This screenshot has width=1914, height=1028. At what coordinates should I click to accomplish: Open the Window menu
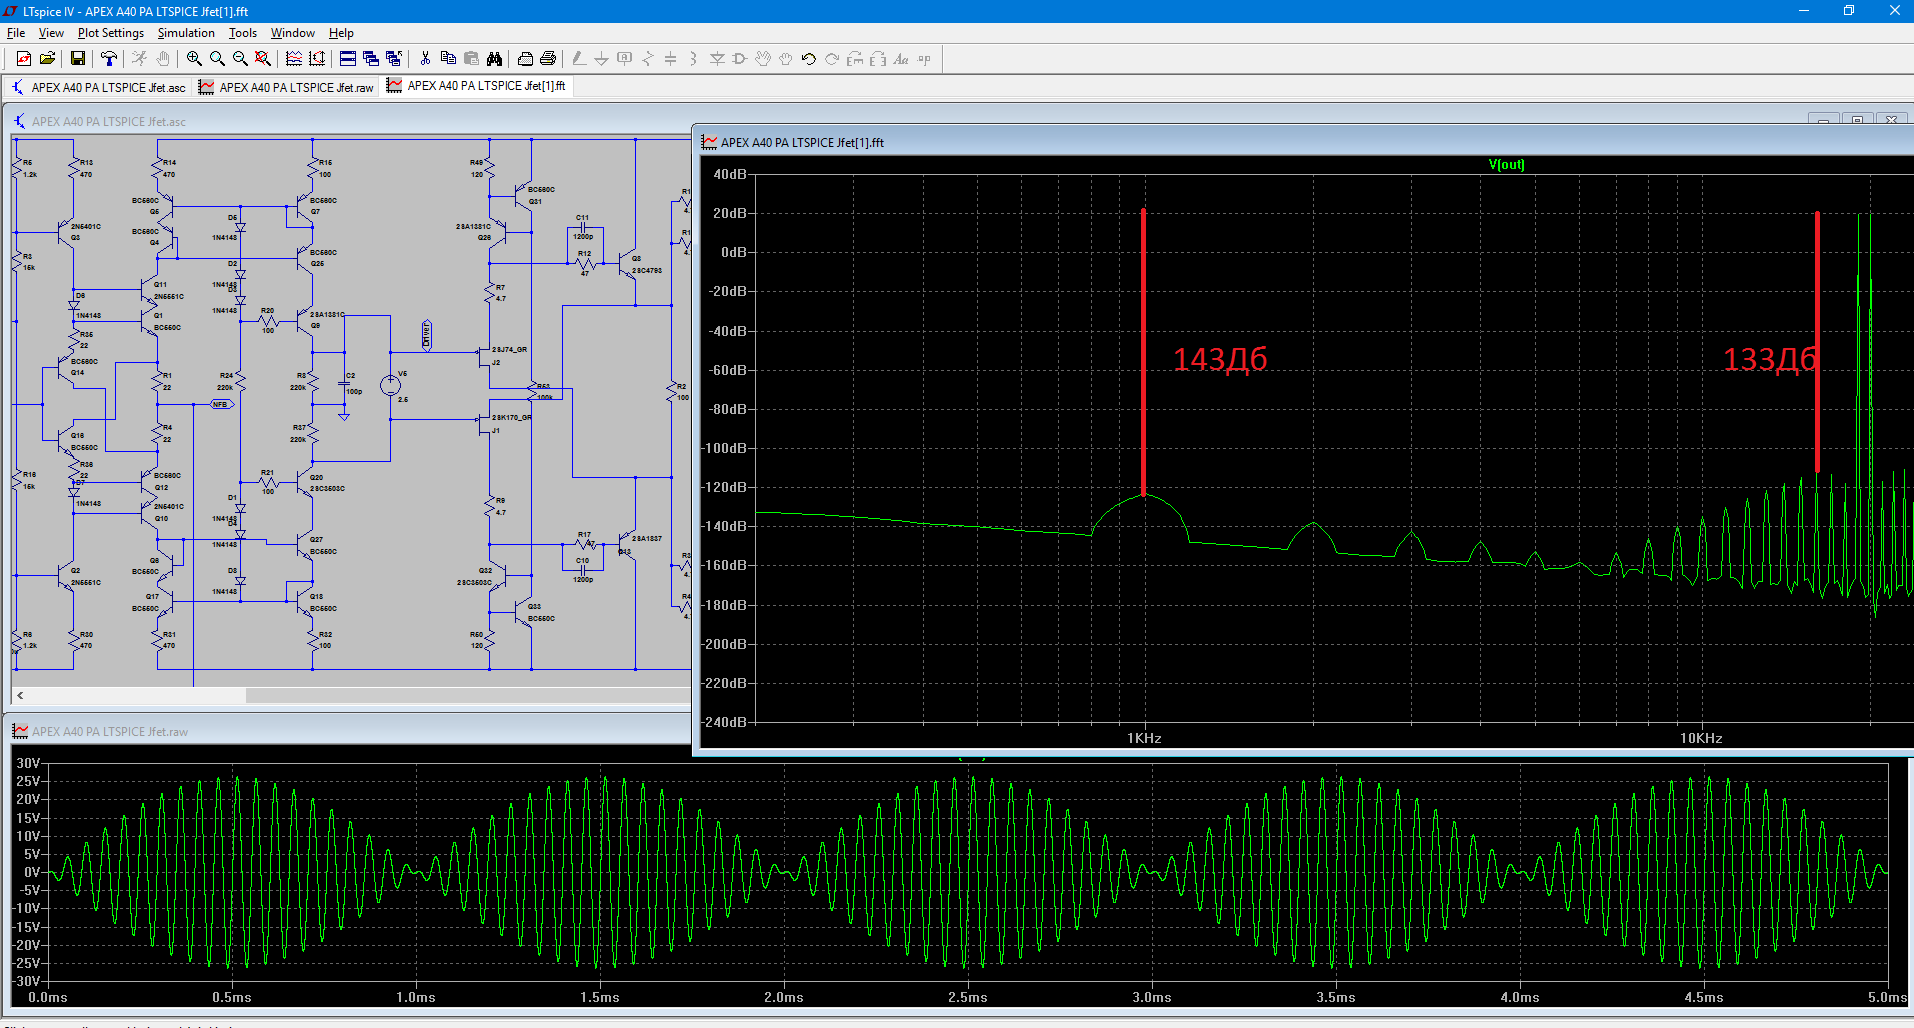coord(293,33)
